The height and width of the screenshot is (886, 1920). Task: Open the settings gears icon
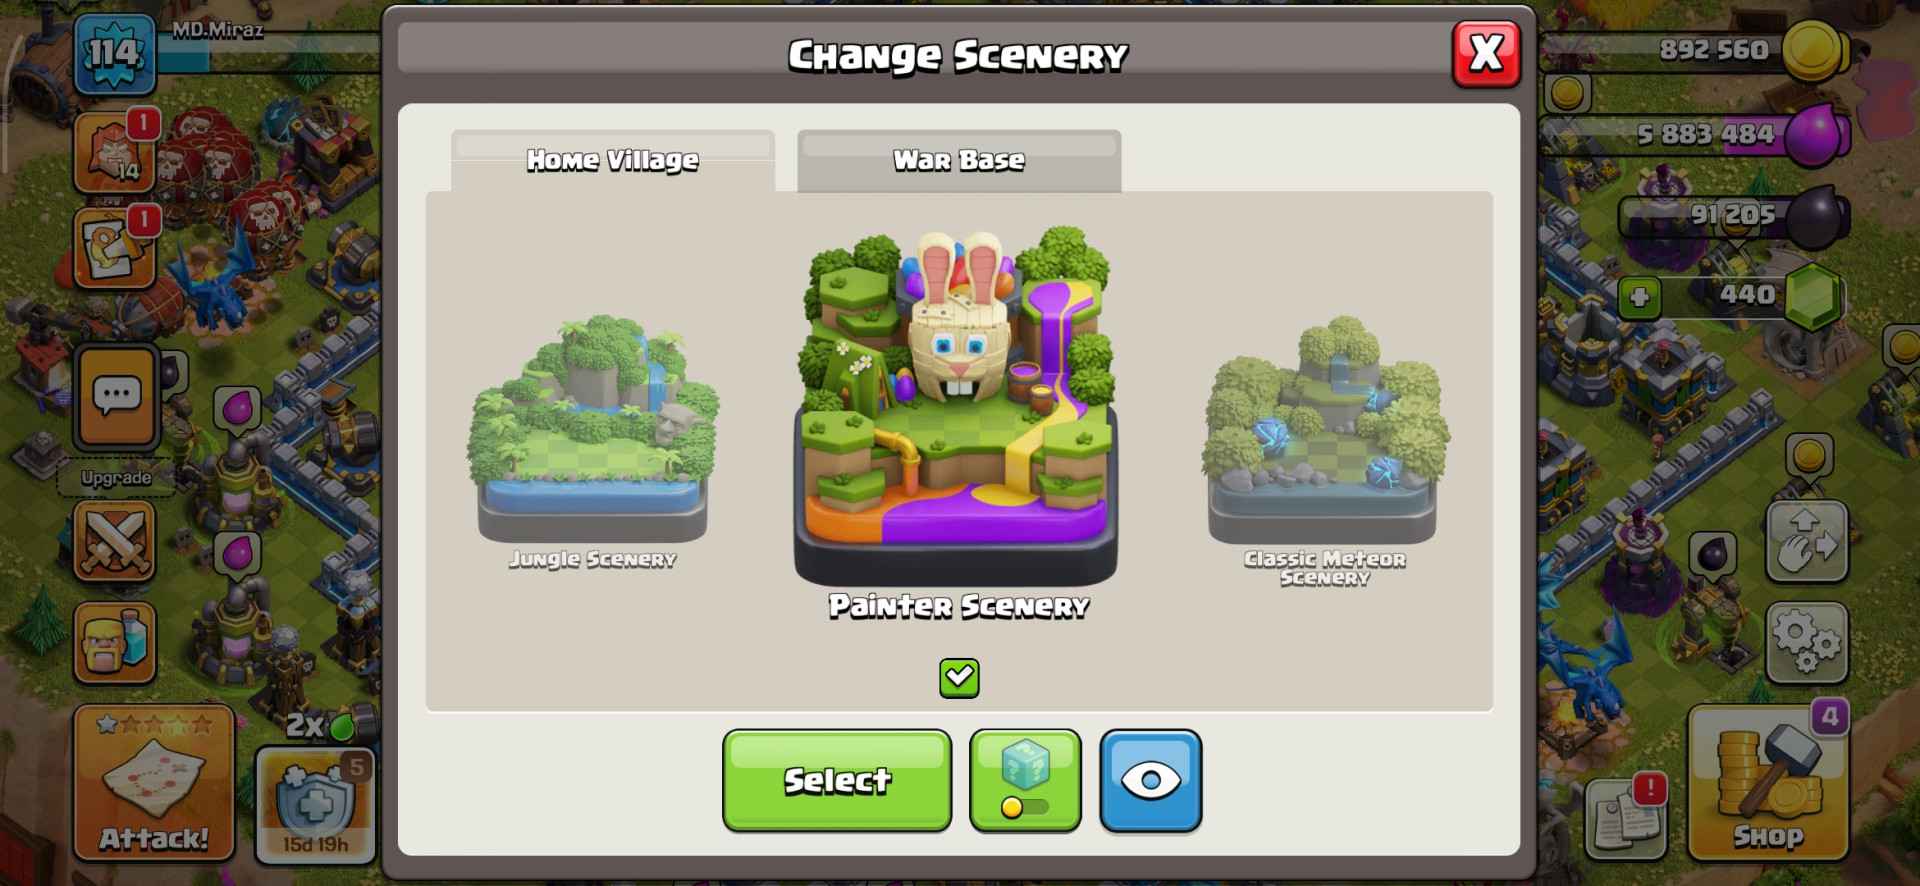[x=1806, y=643]
